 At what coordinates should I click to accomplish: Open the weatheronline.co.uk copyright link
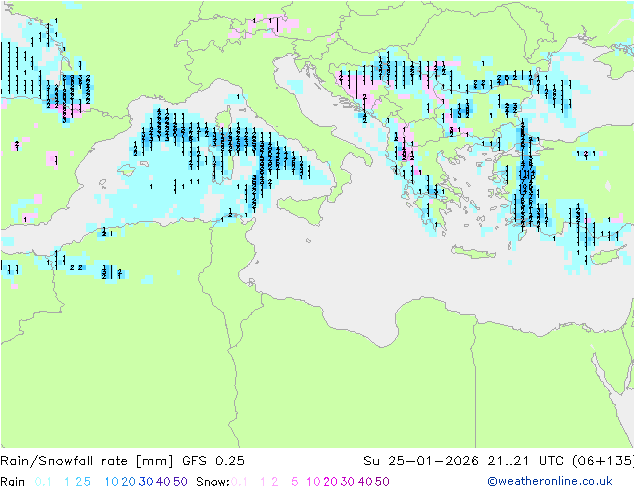[x=550, y=481]
